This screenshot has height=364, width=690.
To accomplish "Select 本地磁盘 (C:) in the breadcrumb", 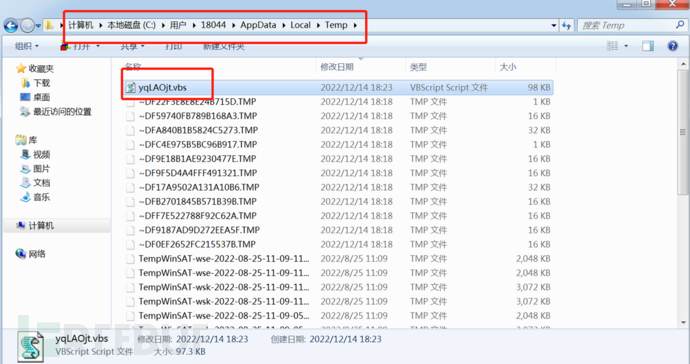I will coord(131,25).
